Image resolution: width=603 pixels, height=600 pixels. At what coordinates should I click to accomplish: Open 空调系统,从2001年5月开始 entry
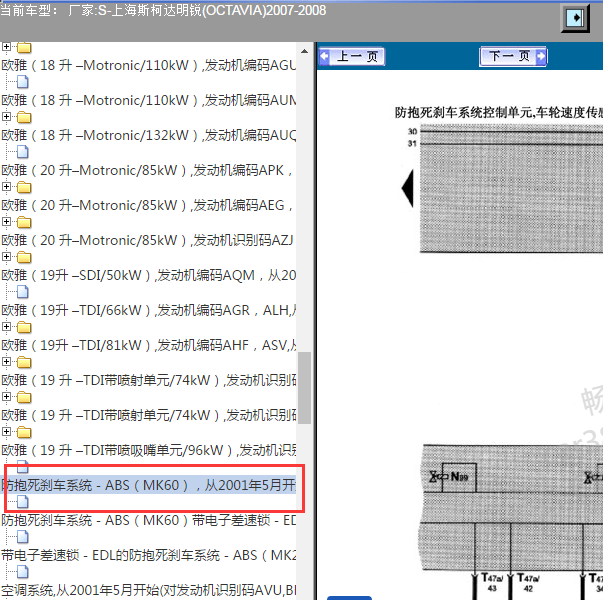pyautogui.click(x=148, y=590)
